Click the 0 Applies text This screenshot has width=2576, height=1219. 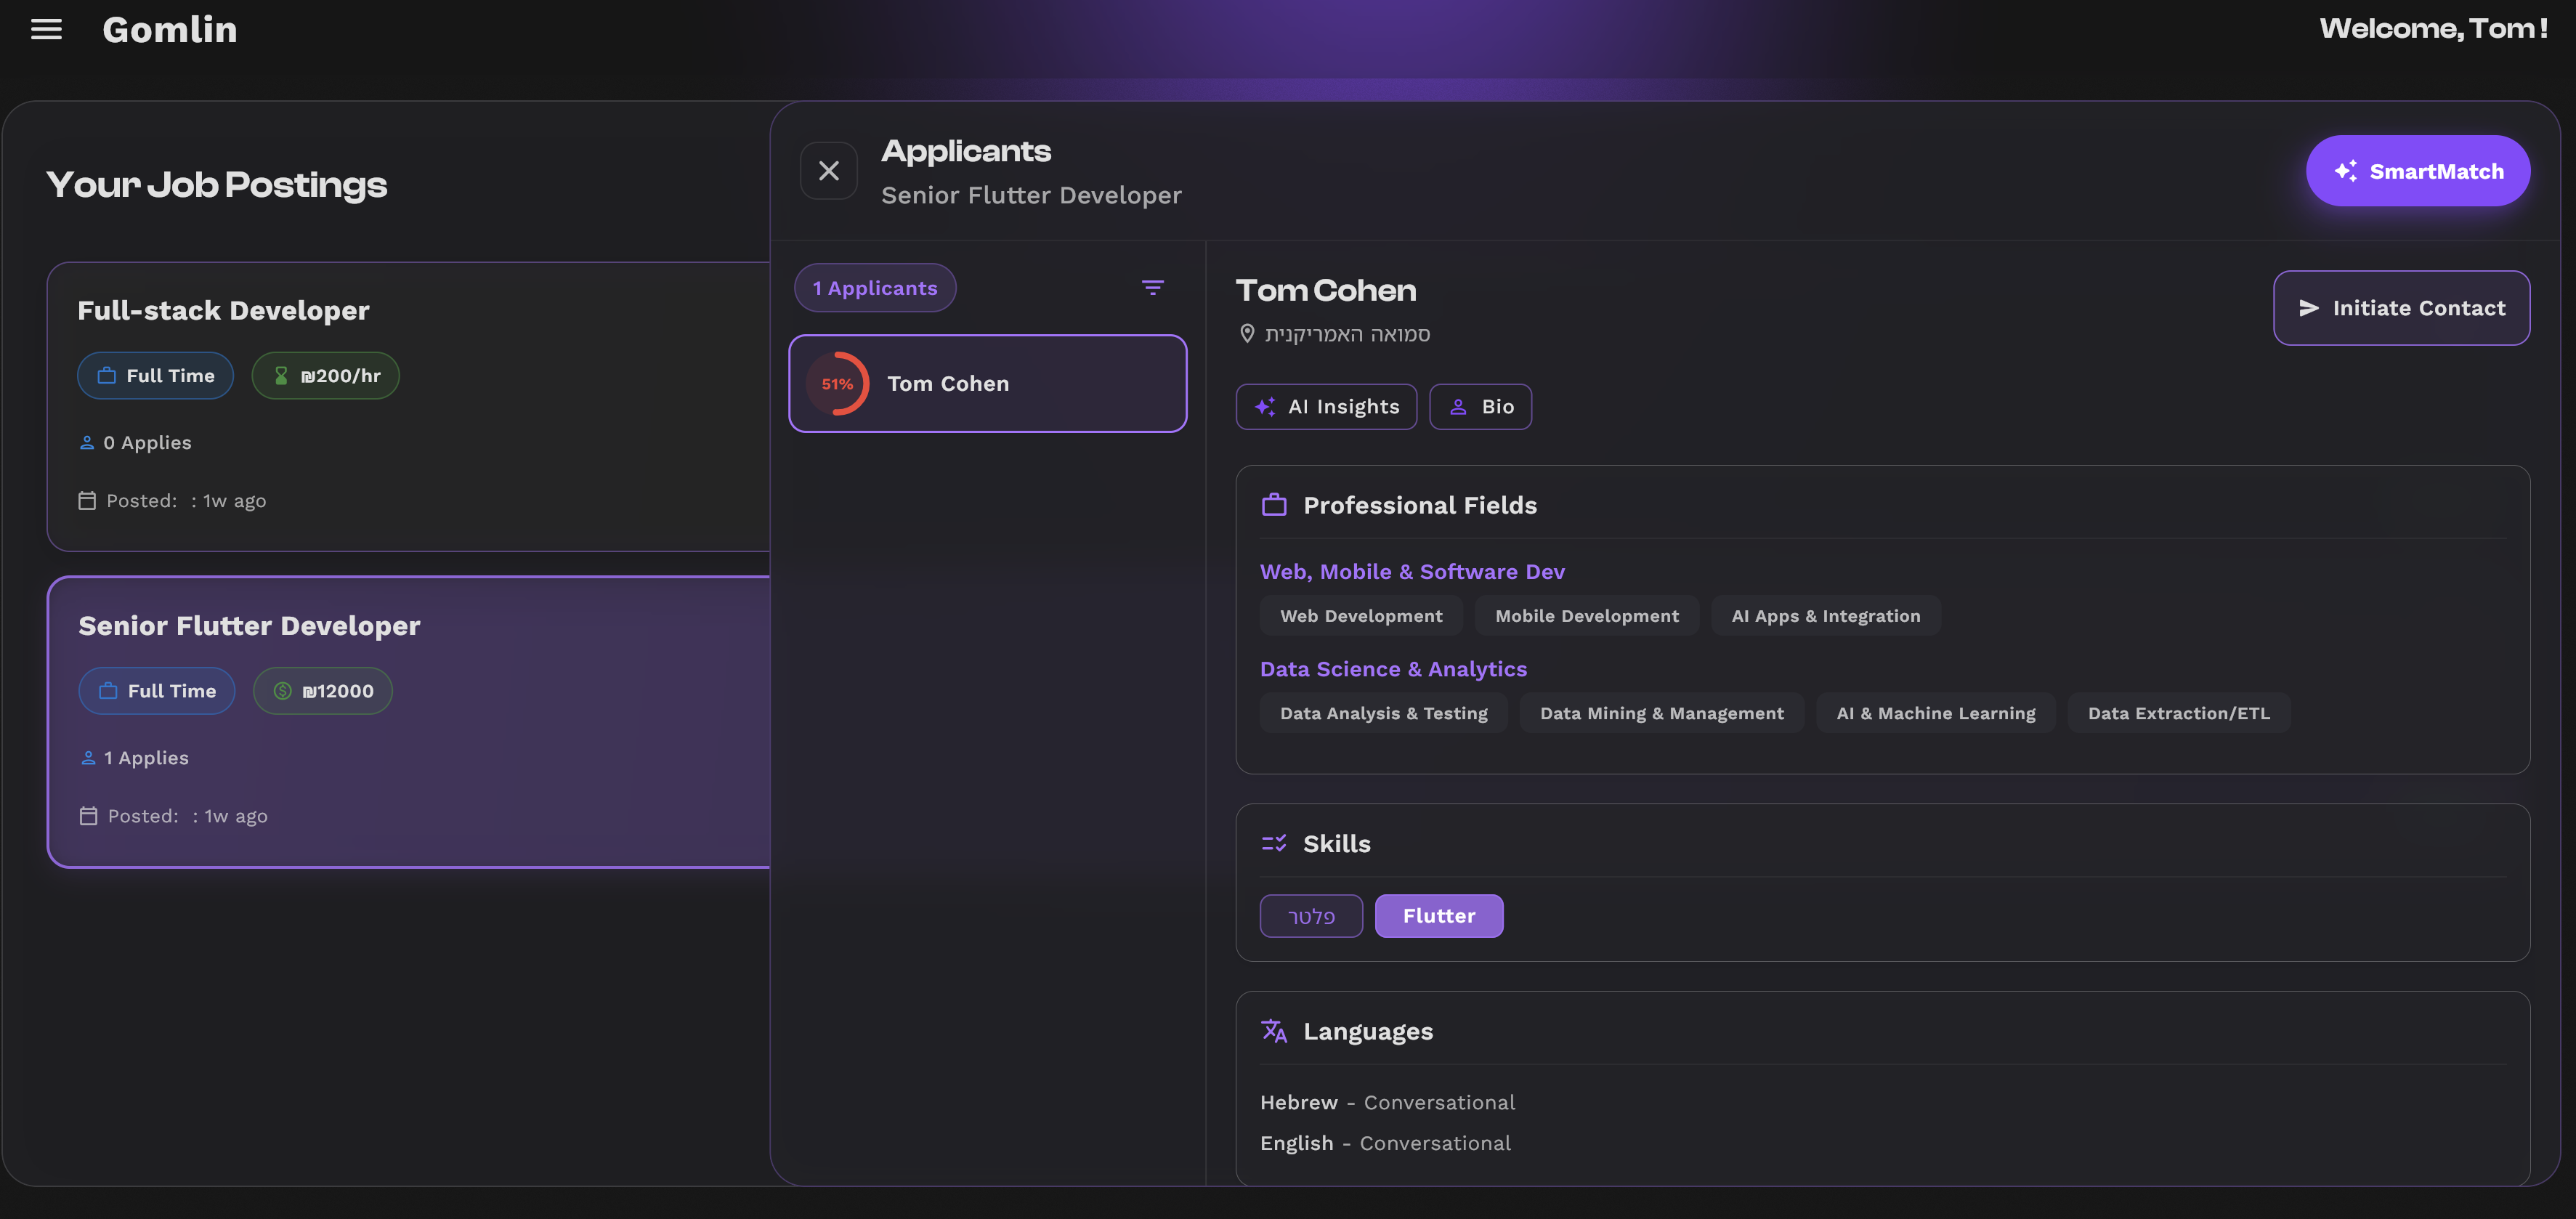pyautogui.click(x=147, y=443)
